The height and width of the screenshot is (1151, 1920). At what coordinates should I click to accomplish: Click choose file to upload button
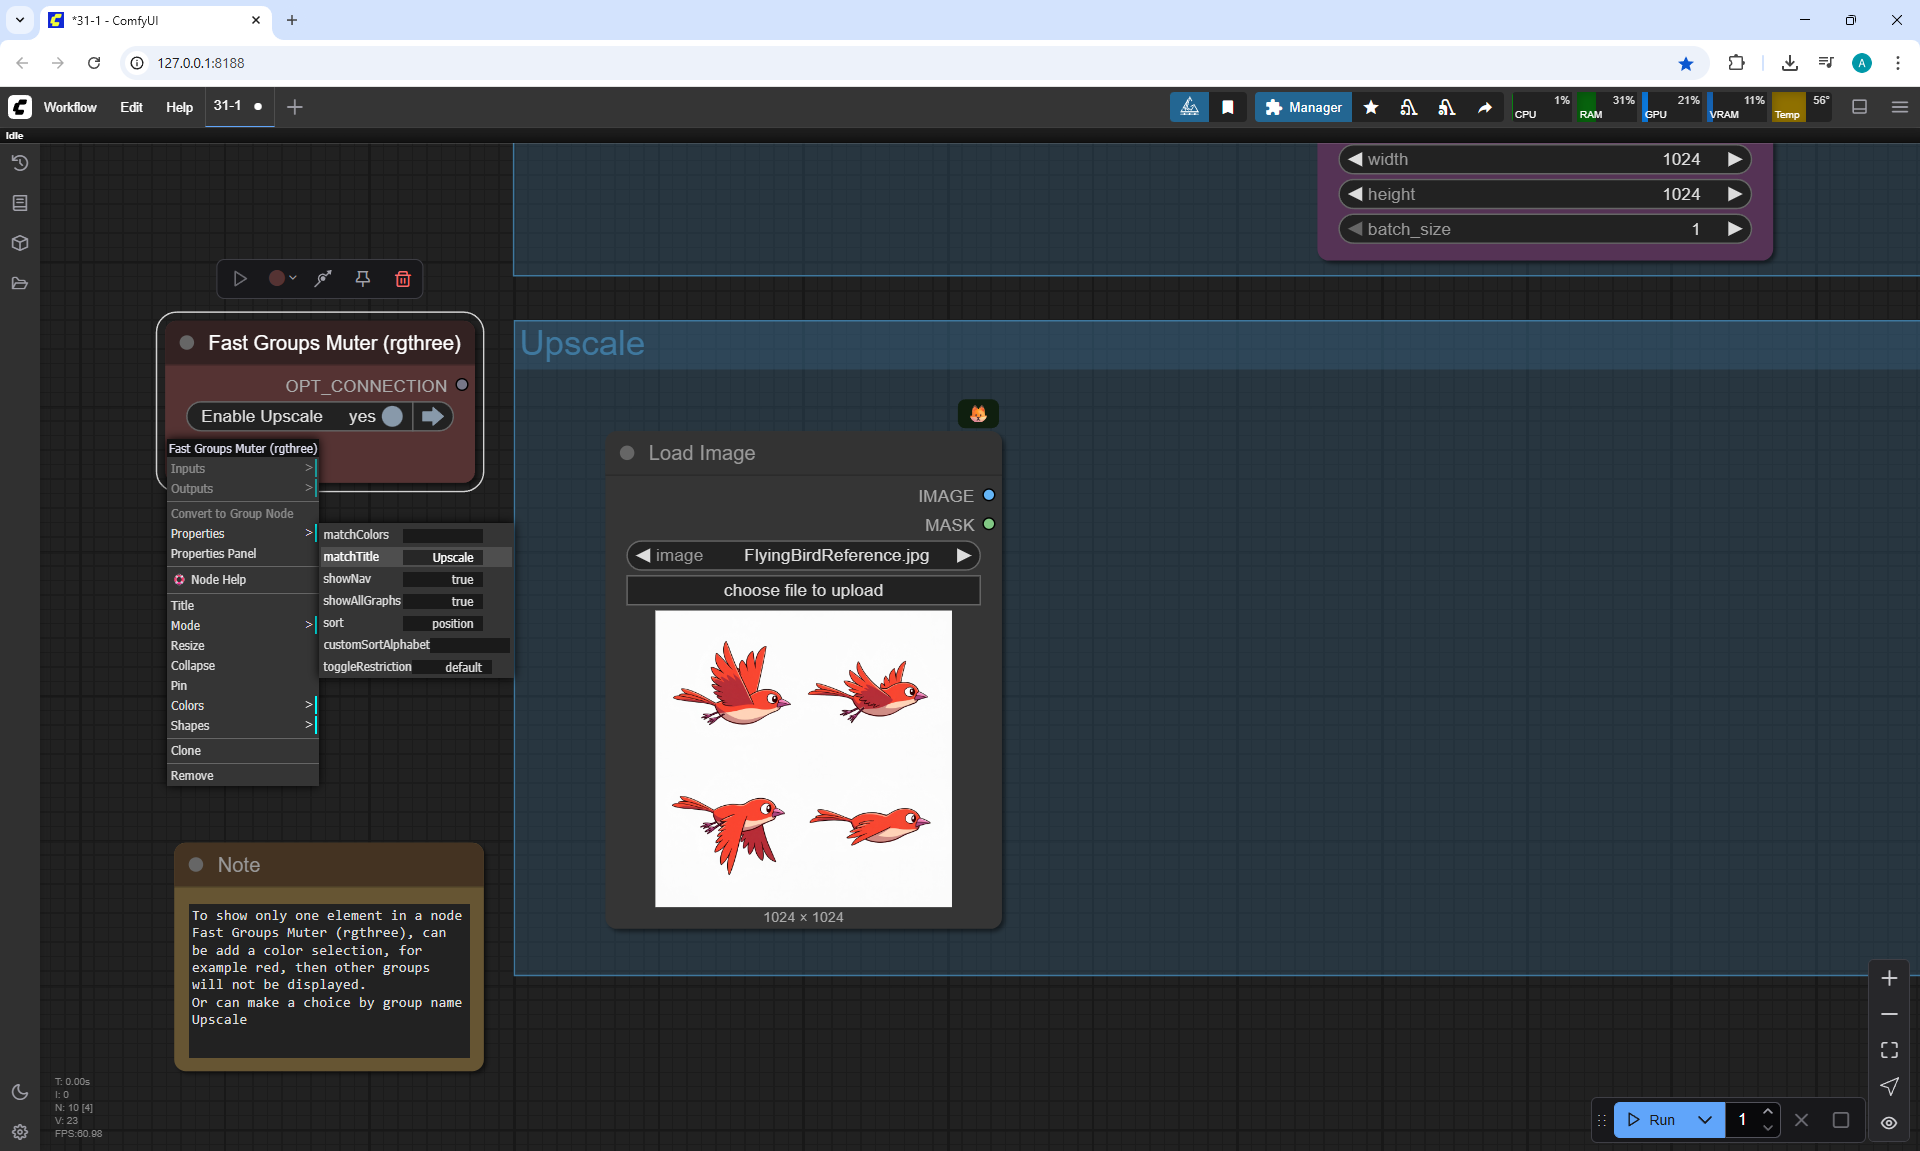[x=802, y=590]
